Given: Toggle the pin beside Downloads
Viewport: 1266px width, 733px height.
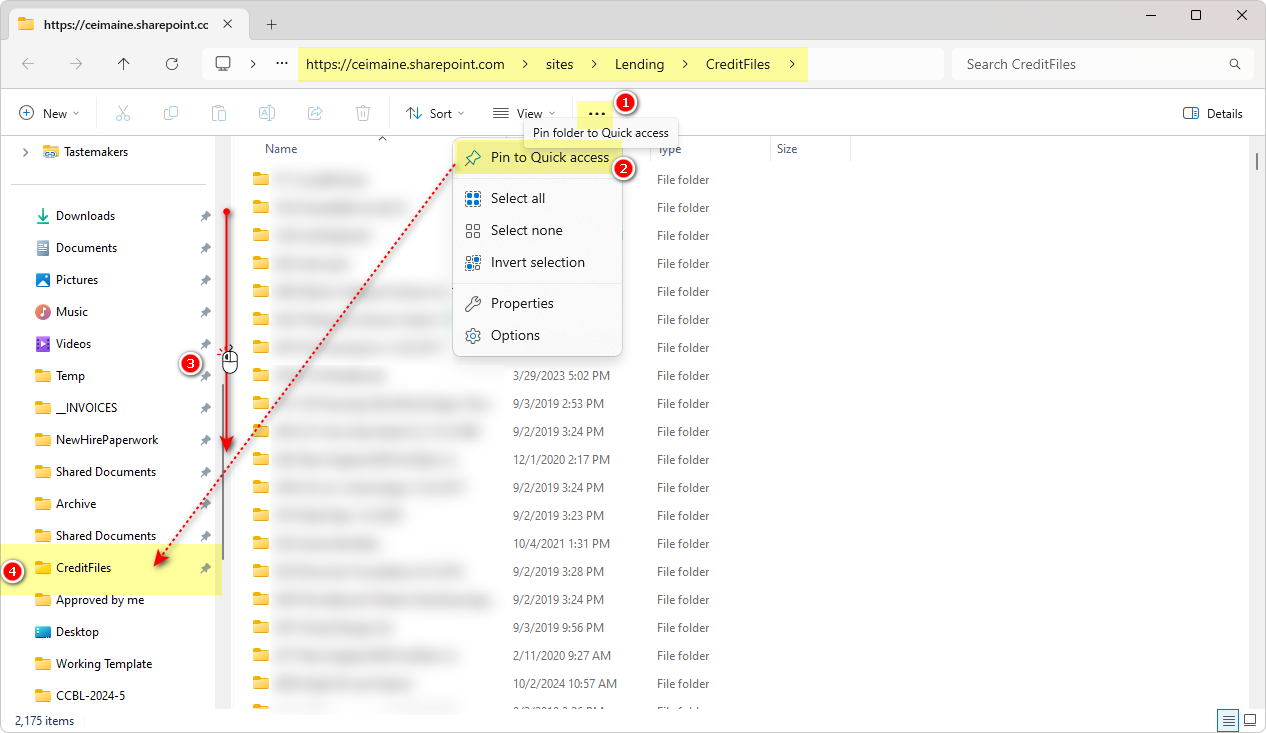Looking at the screenshot, I should click(x=205, y=216).
